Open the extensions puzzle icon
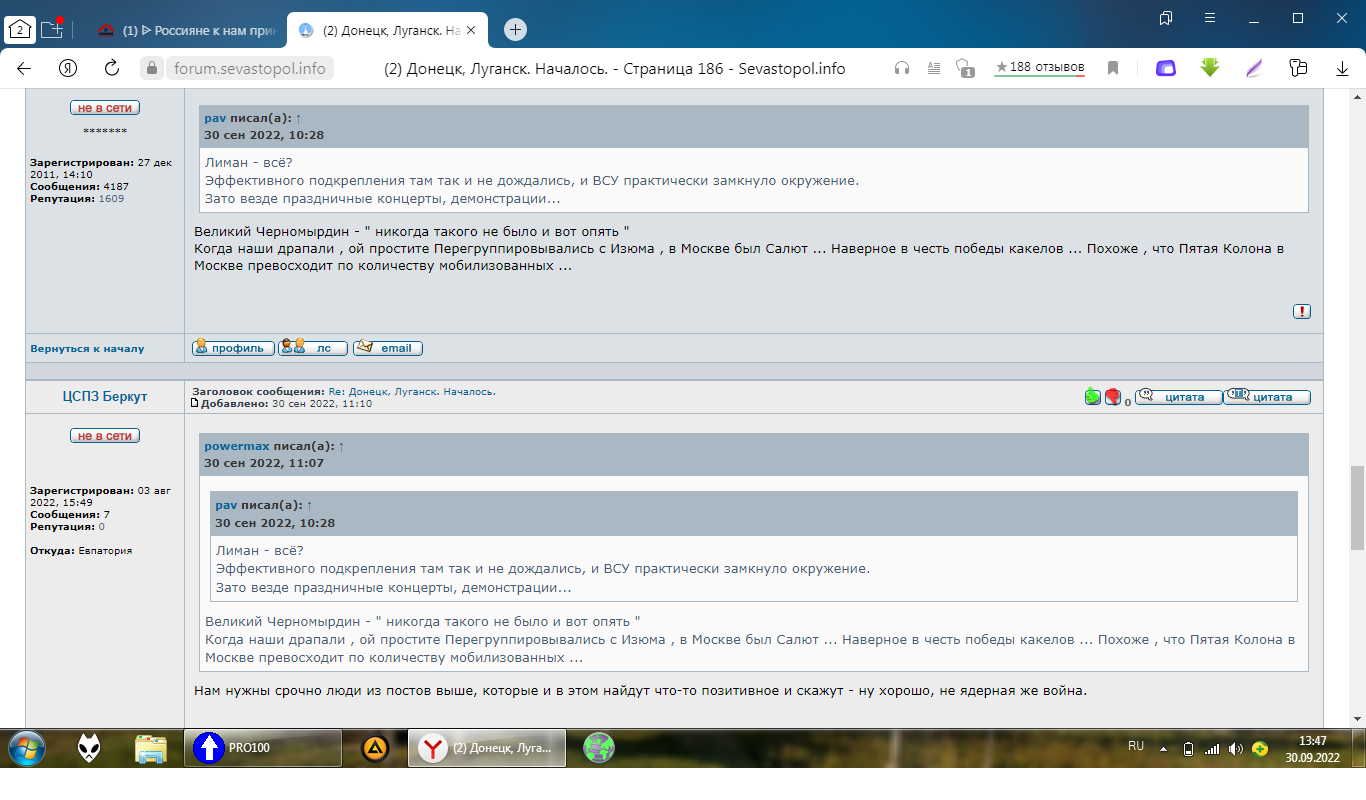 coord(1298,68)
